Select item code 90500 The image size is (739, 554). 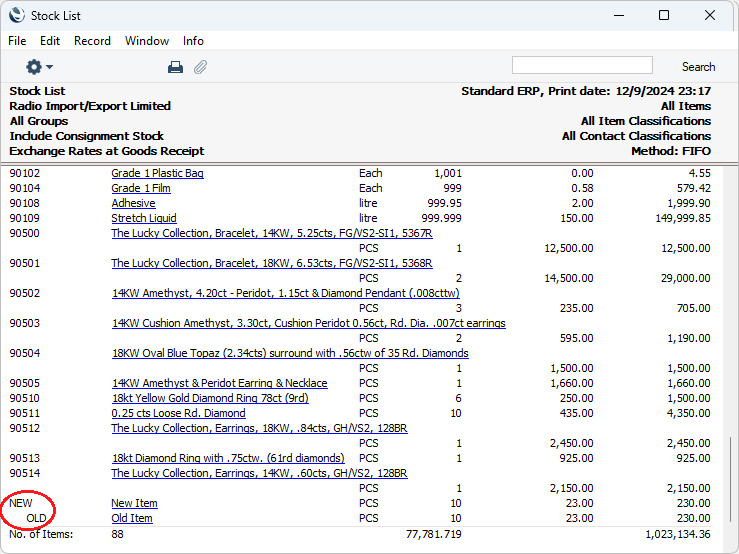(25, 233)
